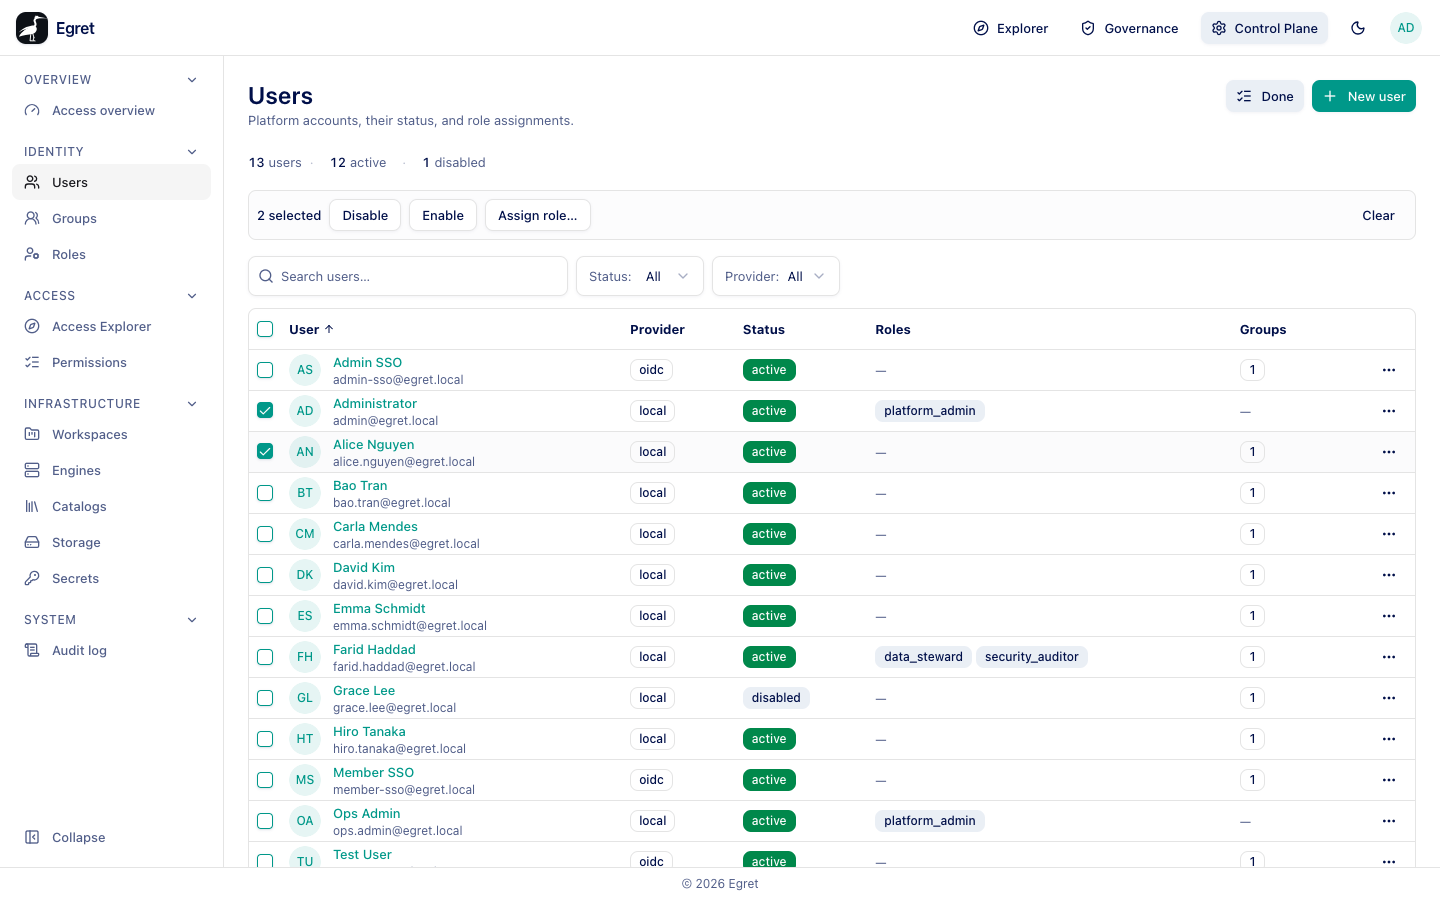The image size is (1440, 900).
Task: Open row actions menu for Farid Haddad
Action: click(1389, 657)
